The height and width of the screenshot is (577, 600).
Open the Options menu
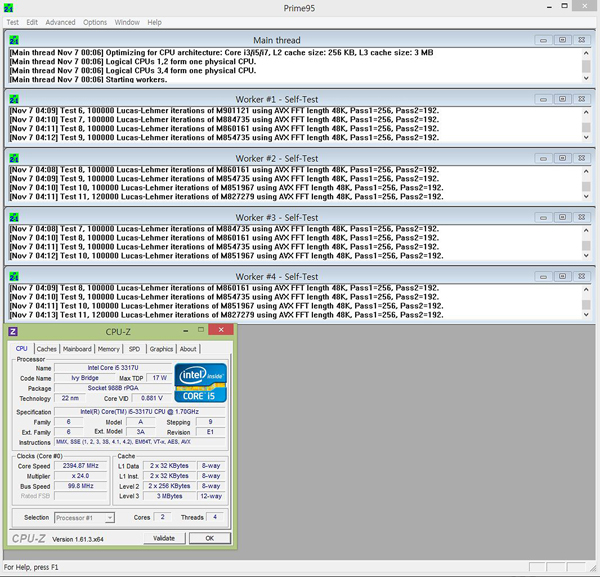coord(95,22)
